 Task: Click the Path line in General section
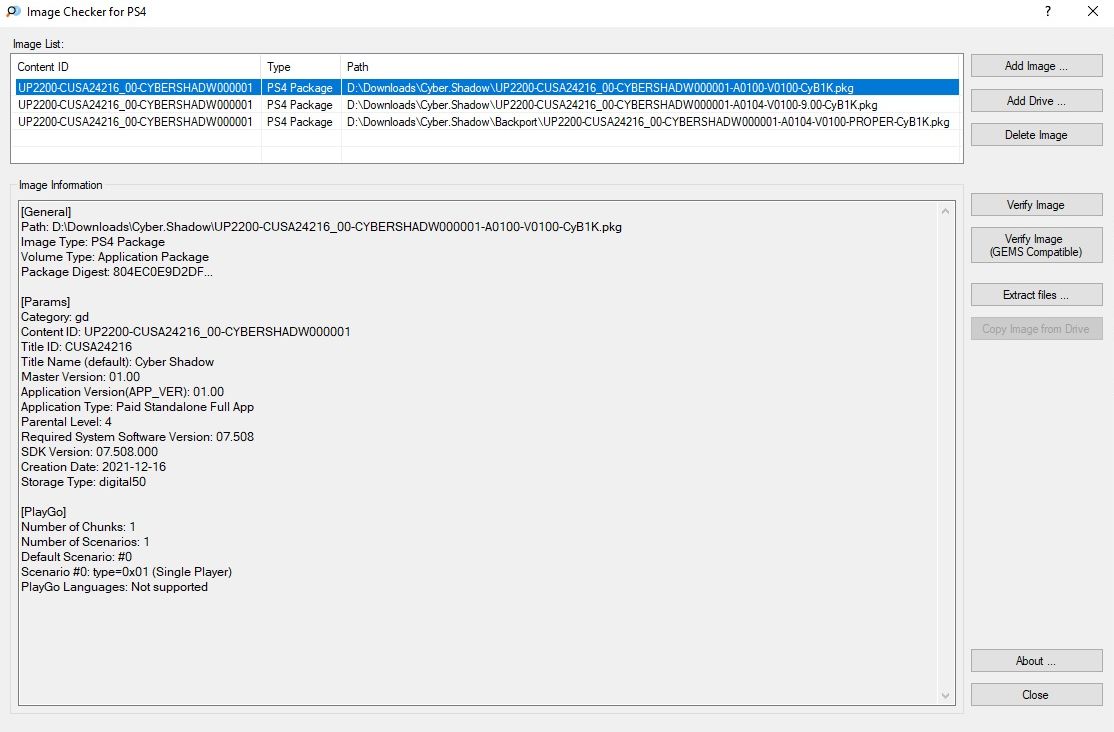(x=321, y=227)
